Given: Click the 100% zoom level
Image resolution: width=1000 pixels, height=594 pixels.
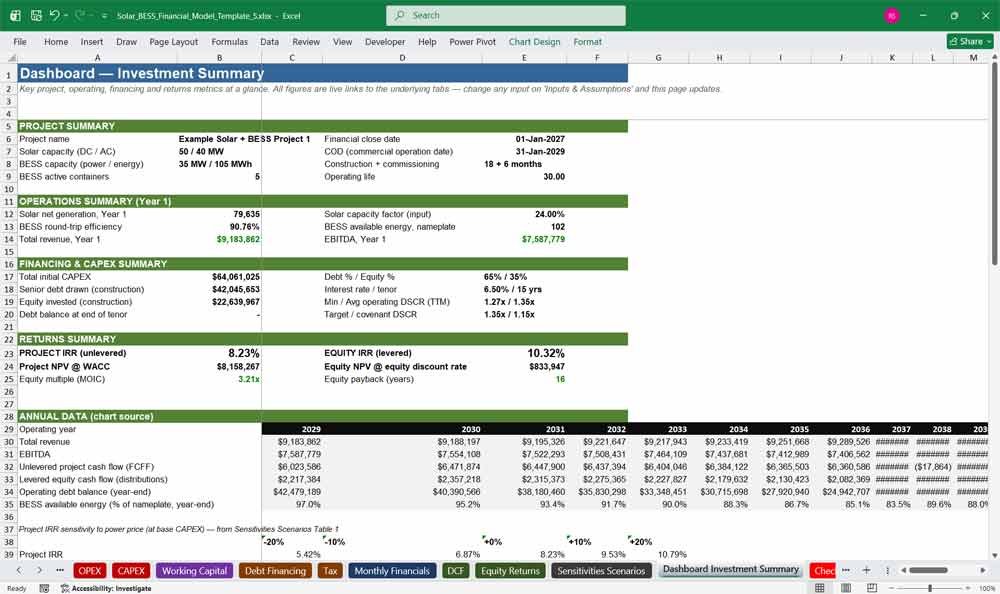Looking at the screenshot, I should tap(987, 588).
